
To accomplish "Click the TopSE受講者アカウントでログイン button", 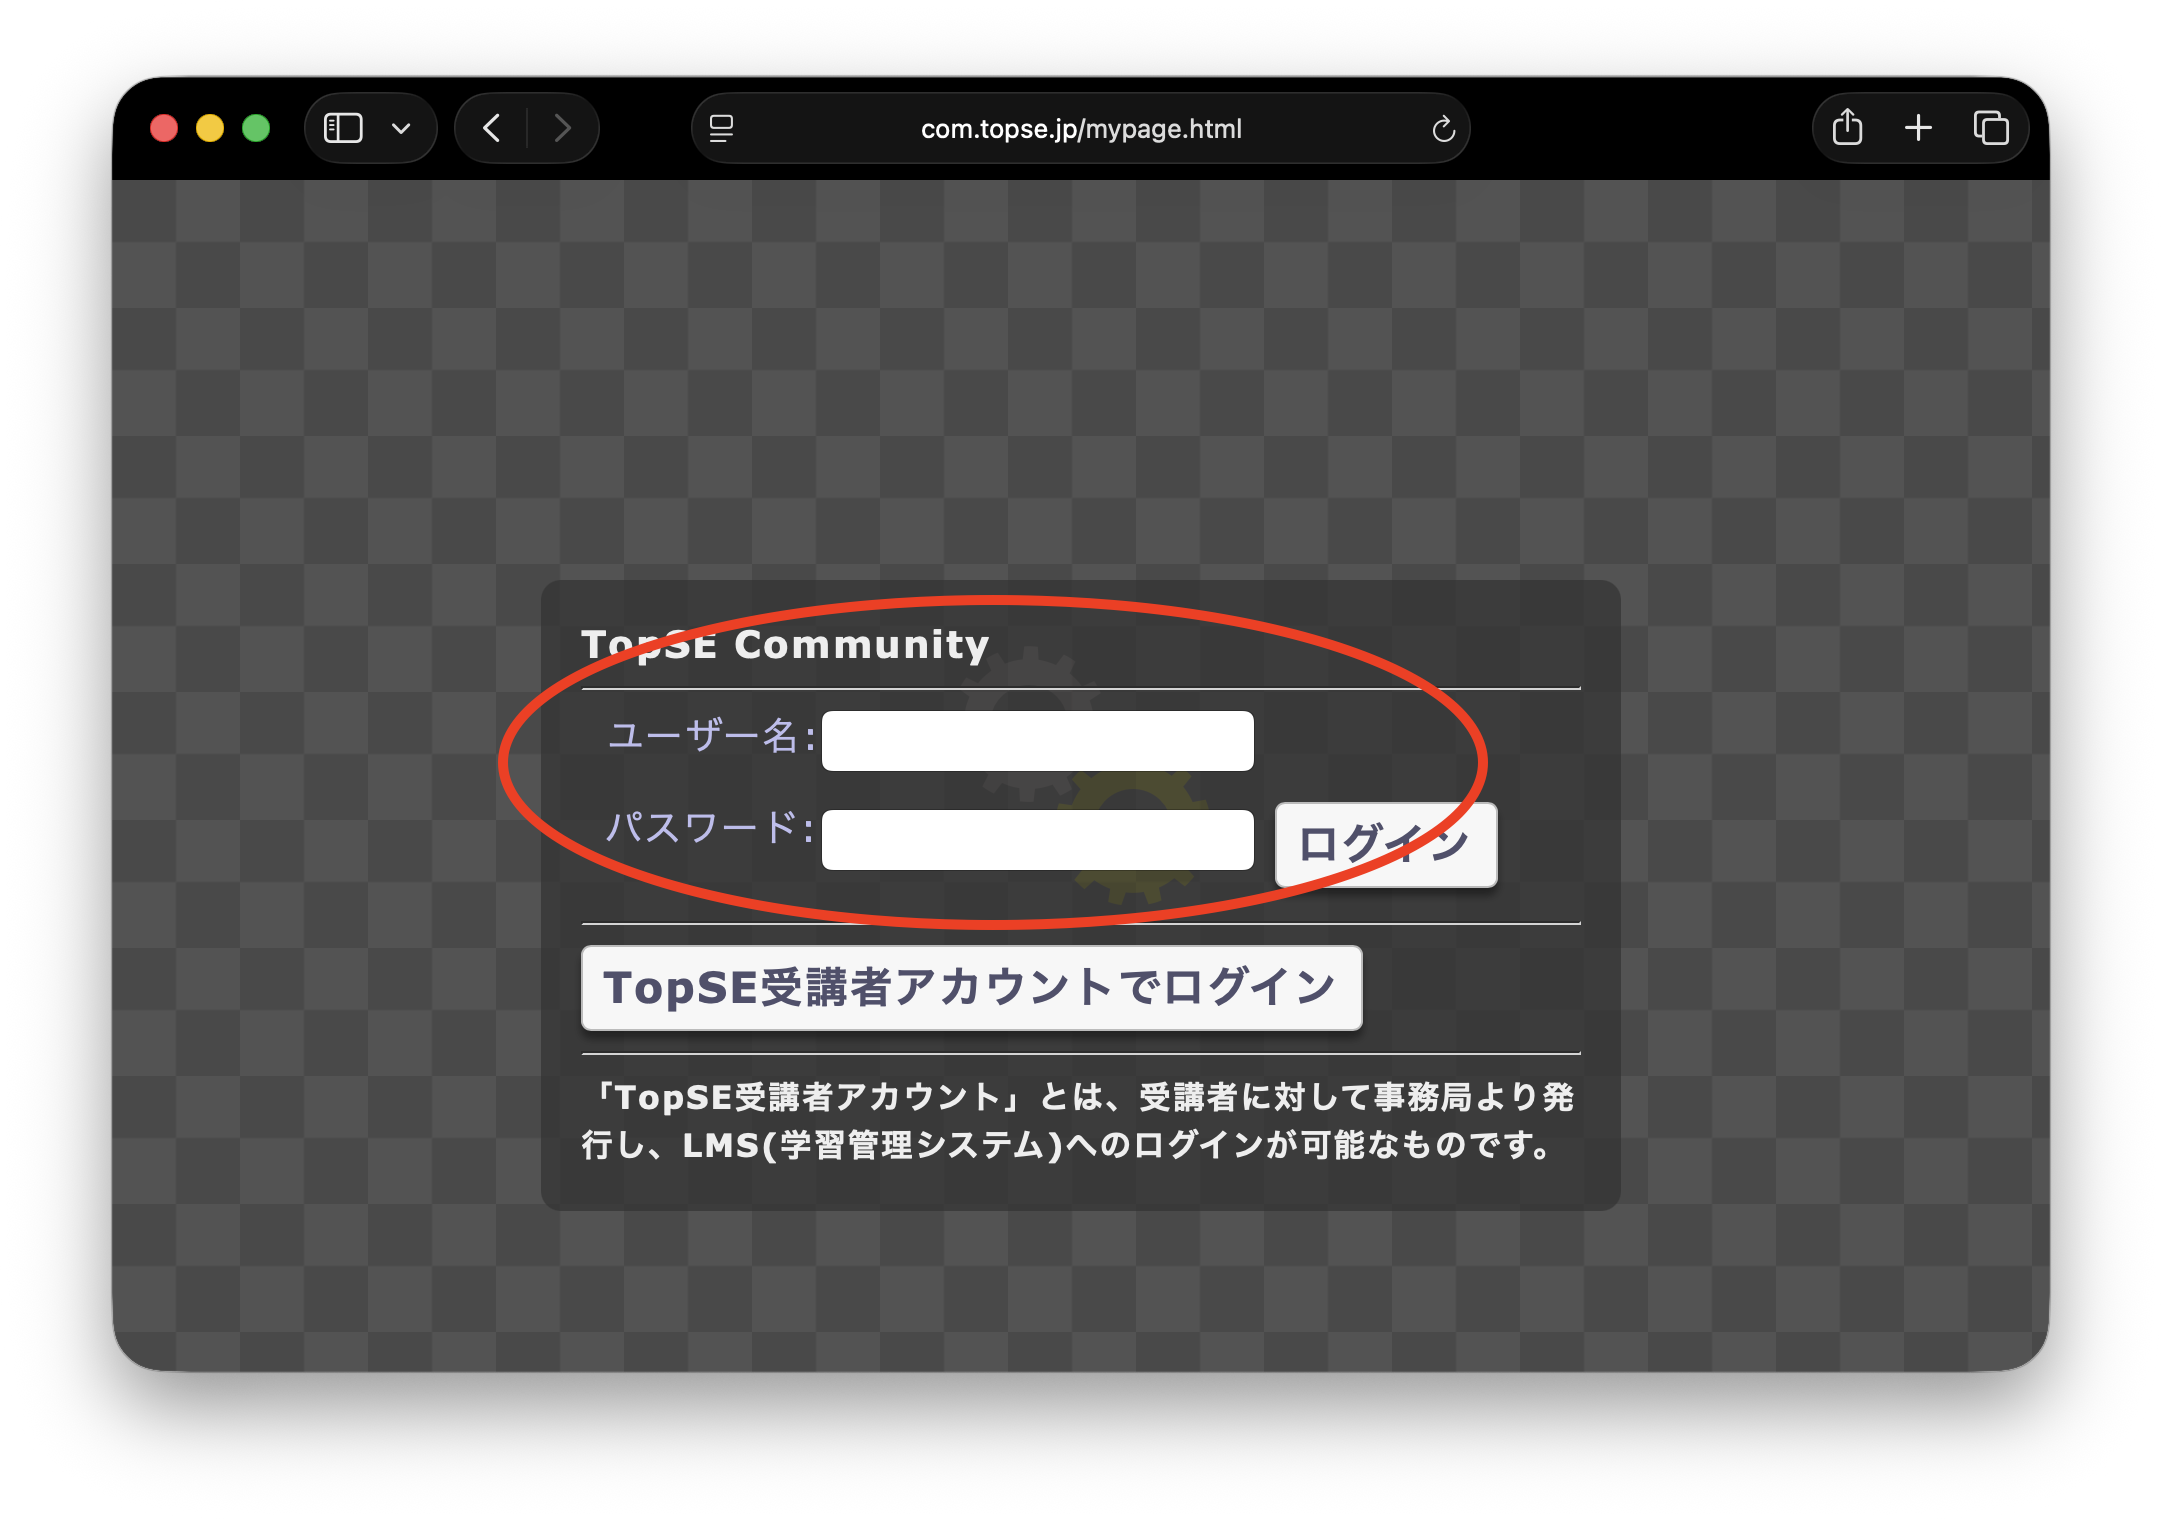I will click(x=971, y=988).
